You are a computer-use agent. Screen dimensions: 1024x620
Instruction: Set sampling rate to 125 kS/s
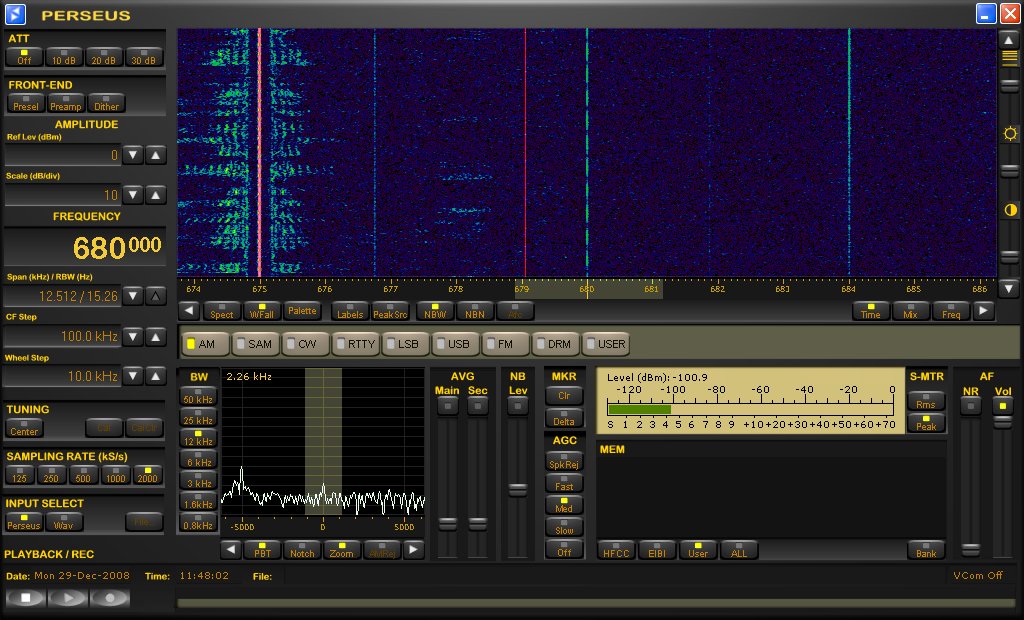pyautogui.click(x=20, y=475)
